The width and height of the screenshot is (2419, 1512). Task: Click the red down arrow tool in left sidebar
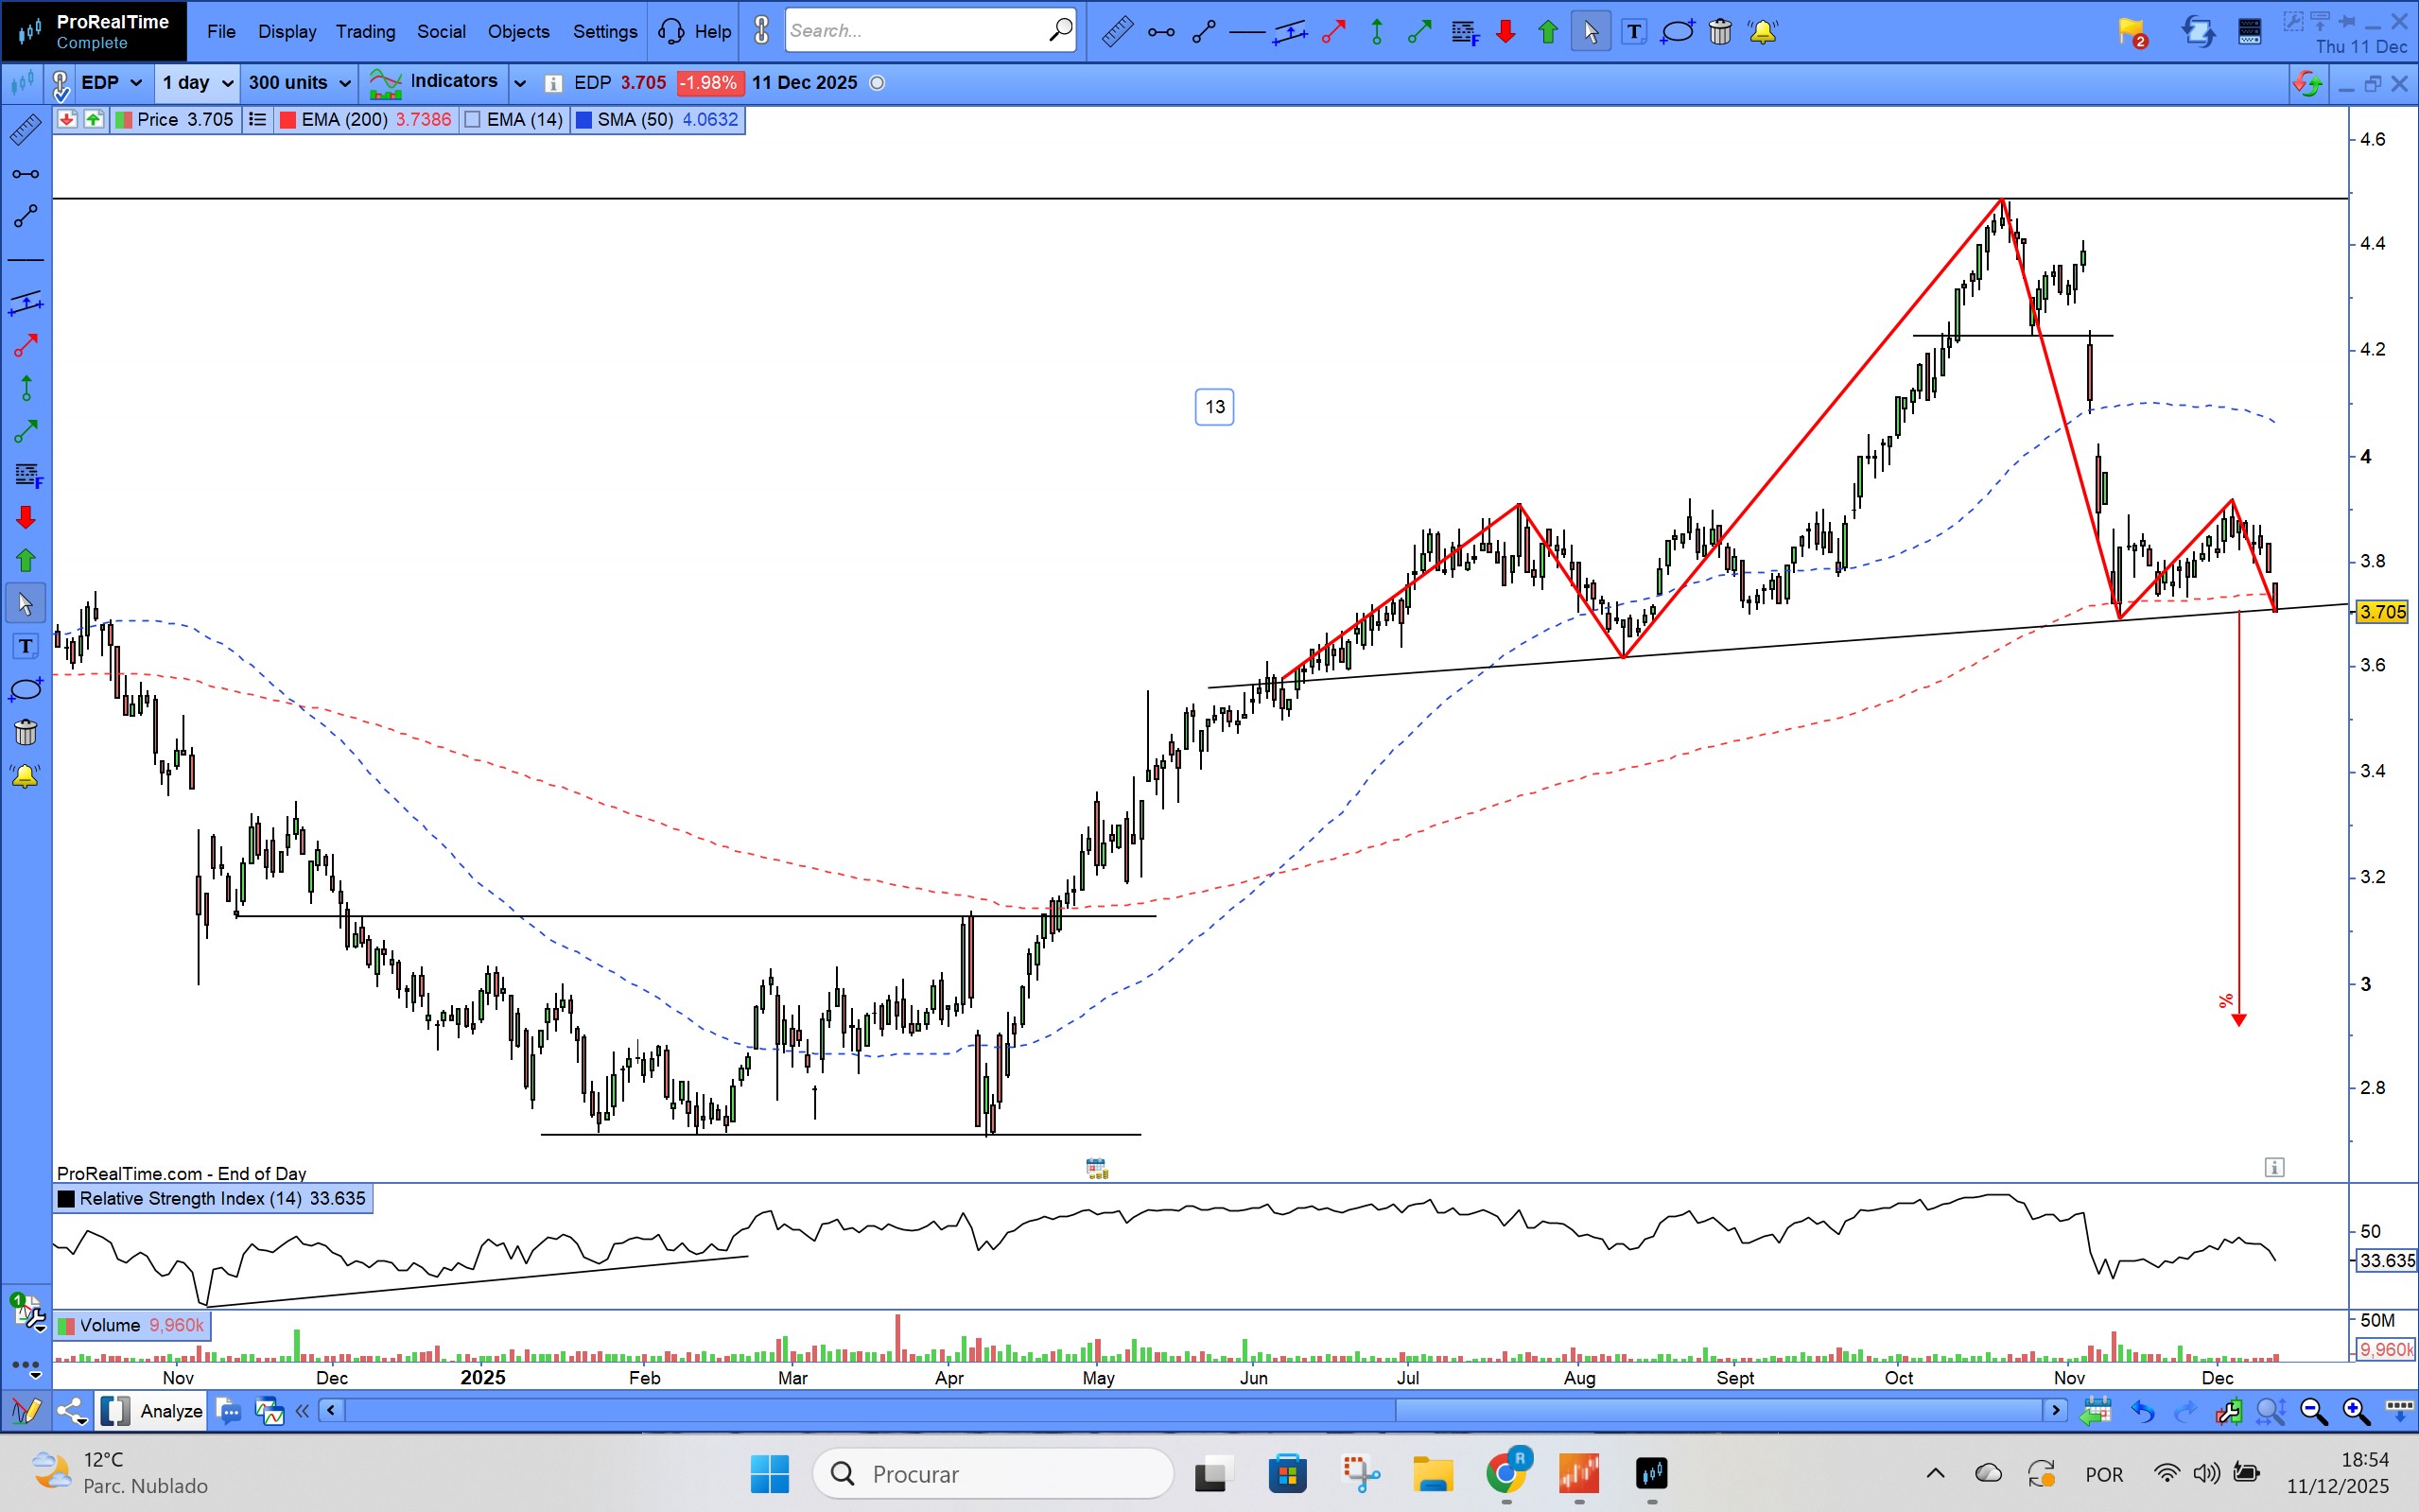[x=26, y=517]
